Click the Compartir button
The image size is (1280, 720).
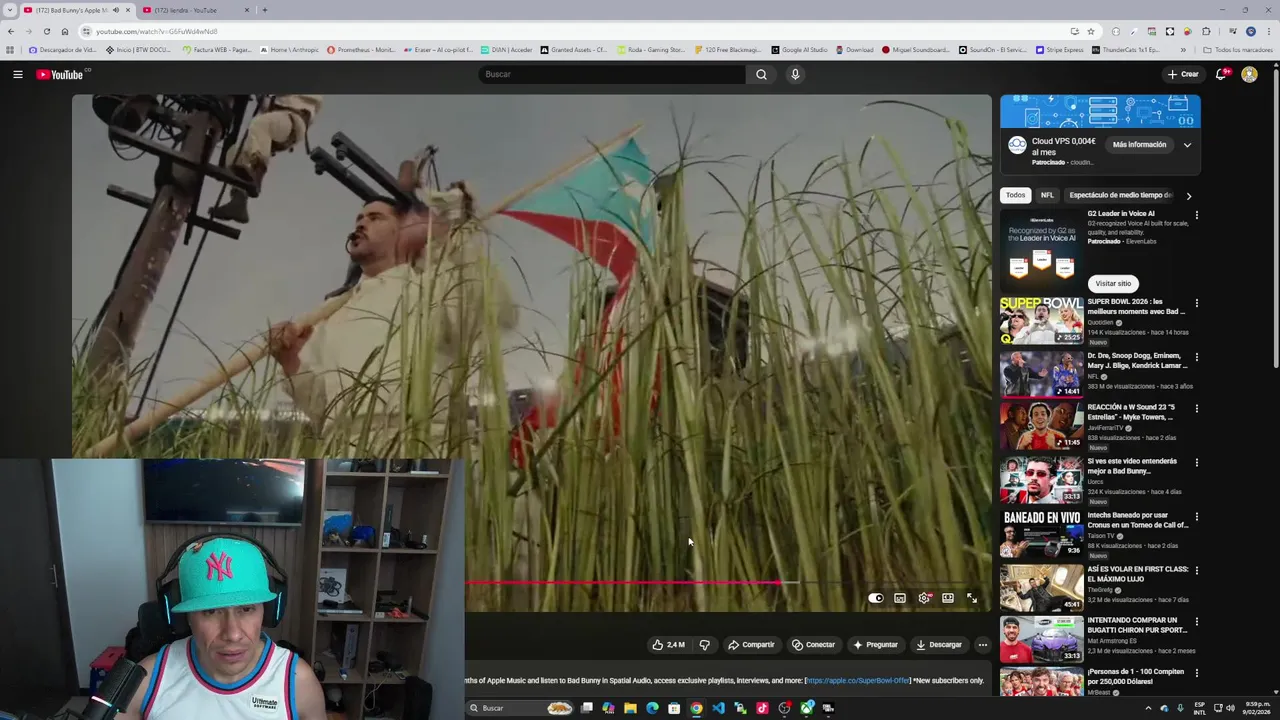pos(751,645)
